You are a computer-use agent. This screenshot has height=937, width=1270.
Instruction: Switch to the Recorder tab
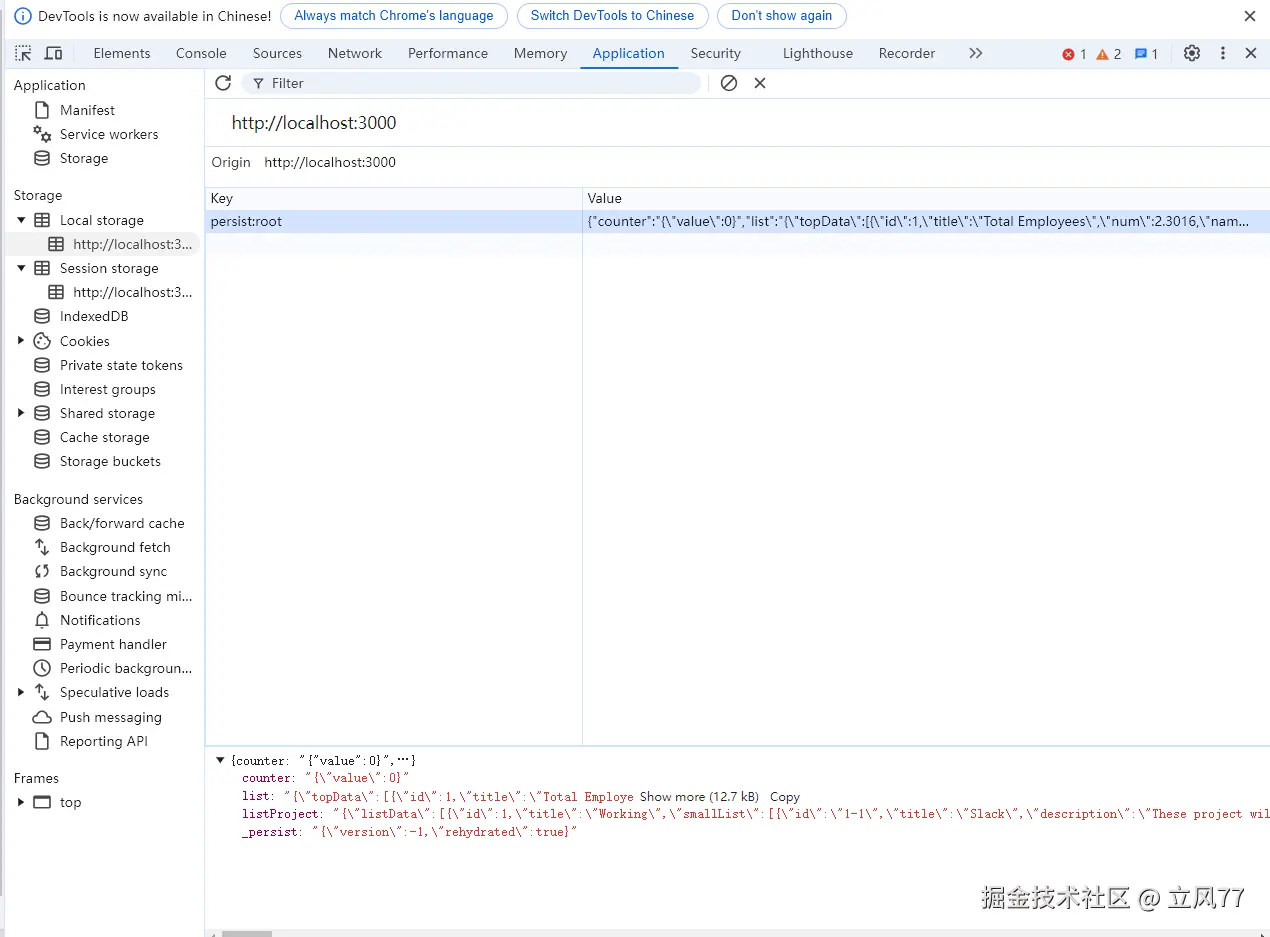tap(907, 53)
